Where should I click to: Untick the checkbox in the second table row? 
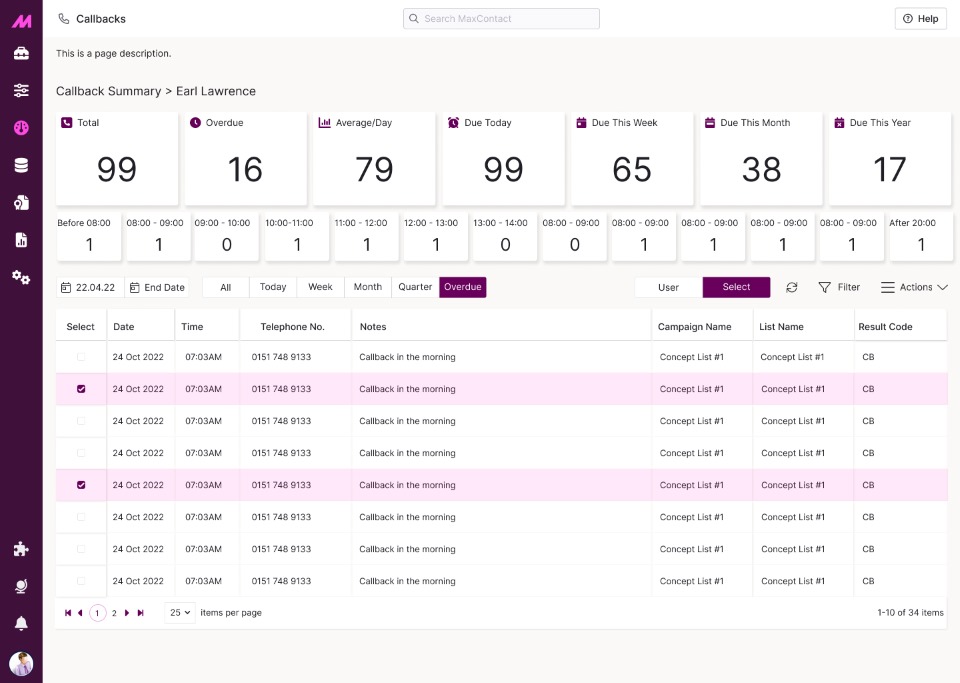(x=81, y=389)
